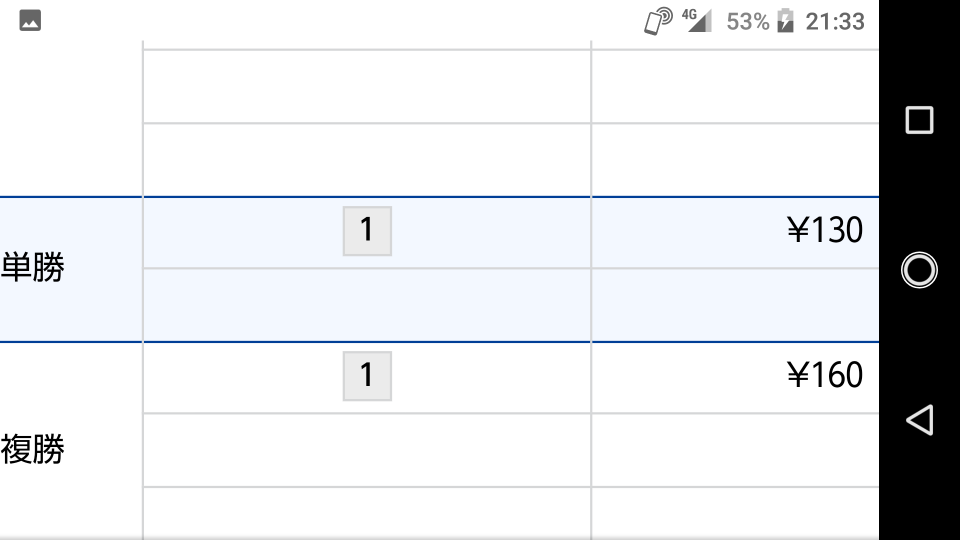The height and width of the screenshot is (540, 960).
Task: Tap the battery charging icon
Action: pyautogui.click(x=786, y=21)
